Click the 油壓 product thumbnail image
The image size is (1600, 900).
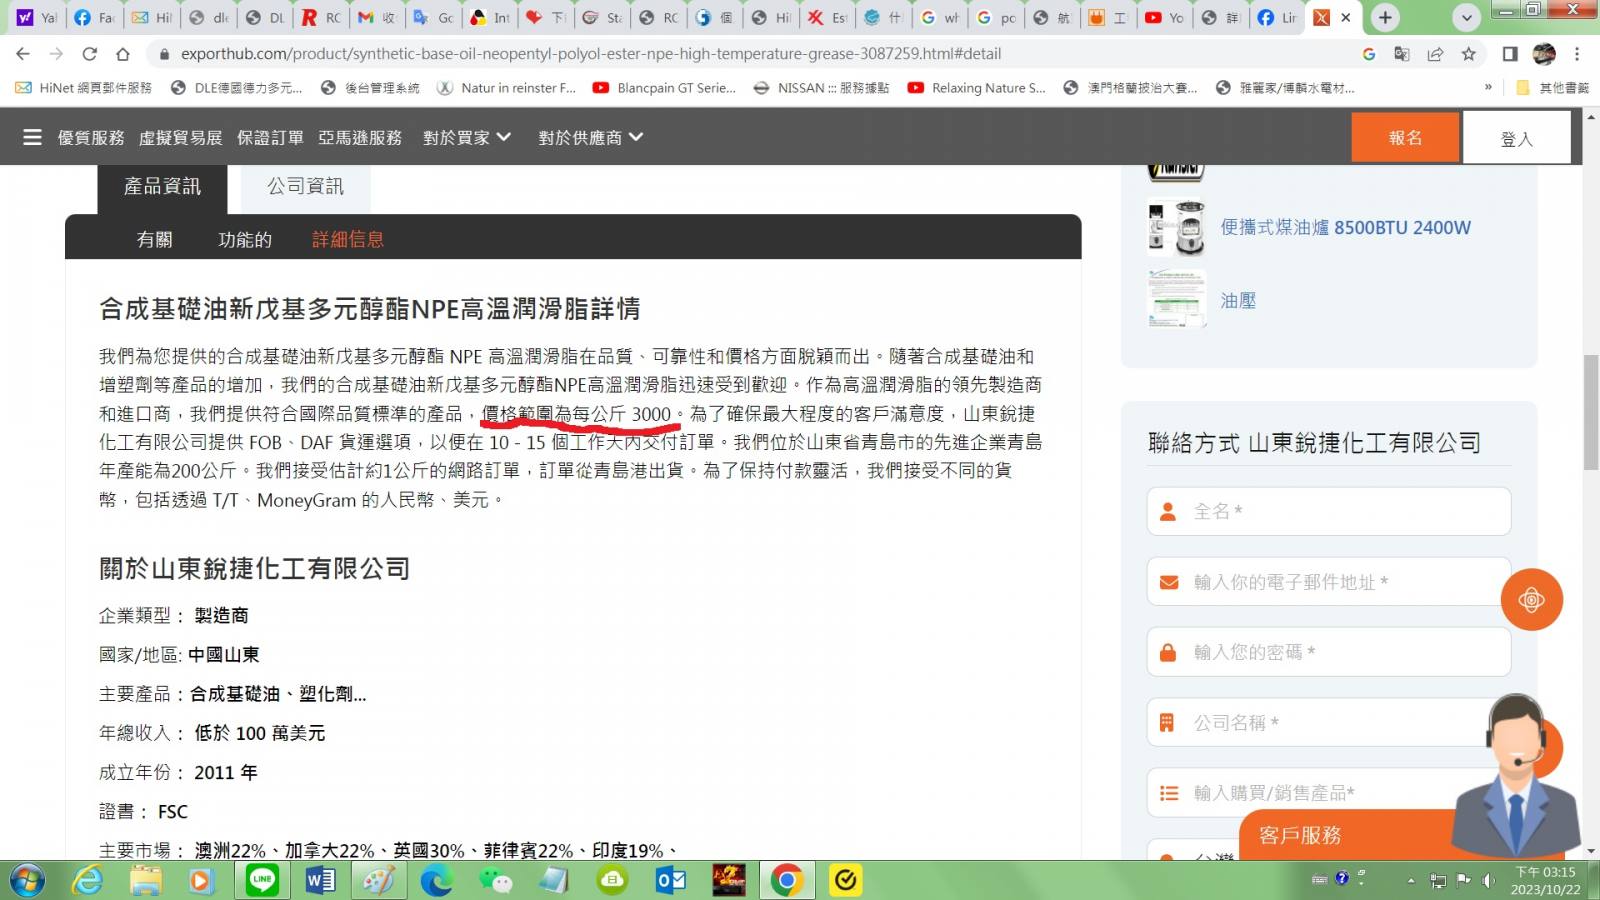pyautogui.click(x=1177, y=300)
